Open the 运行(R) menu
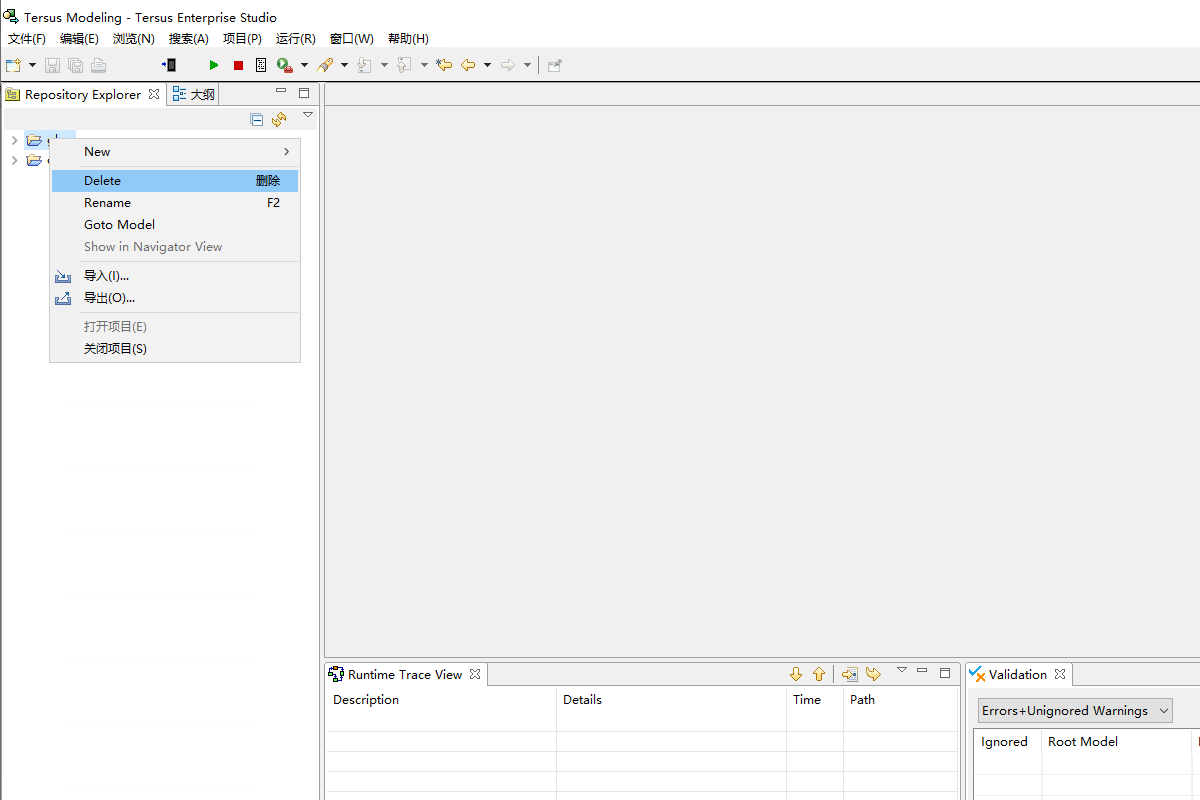 click(x=295, y=38)
